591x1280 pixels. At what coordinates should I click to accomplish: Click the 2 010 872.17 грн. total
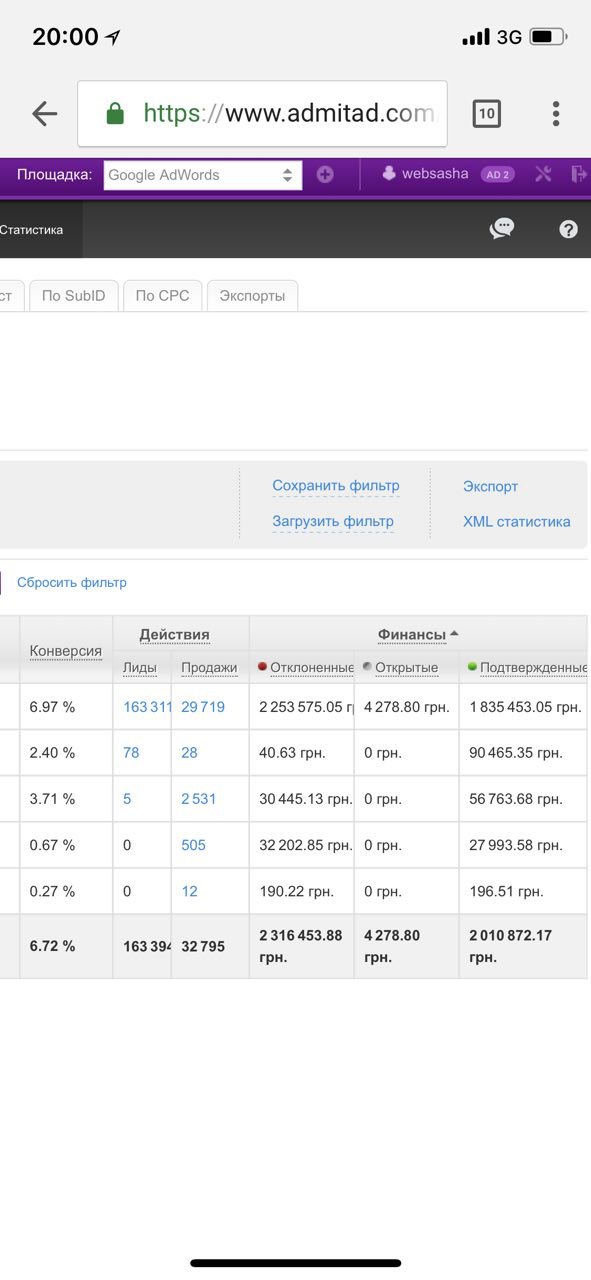pos(510,946)
